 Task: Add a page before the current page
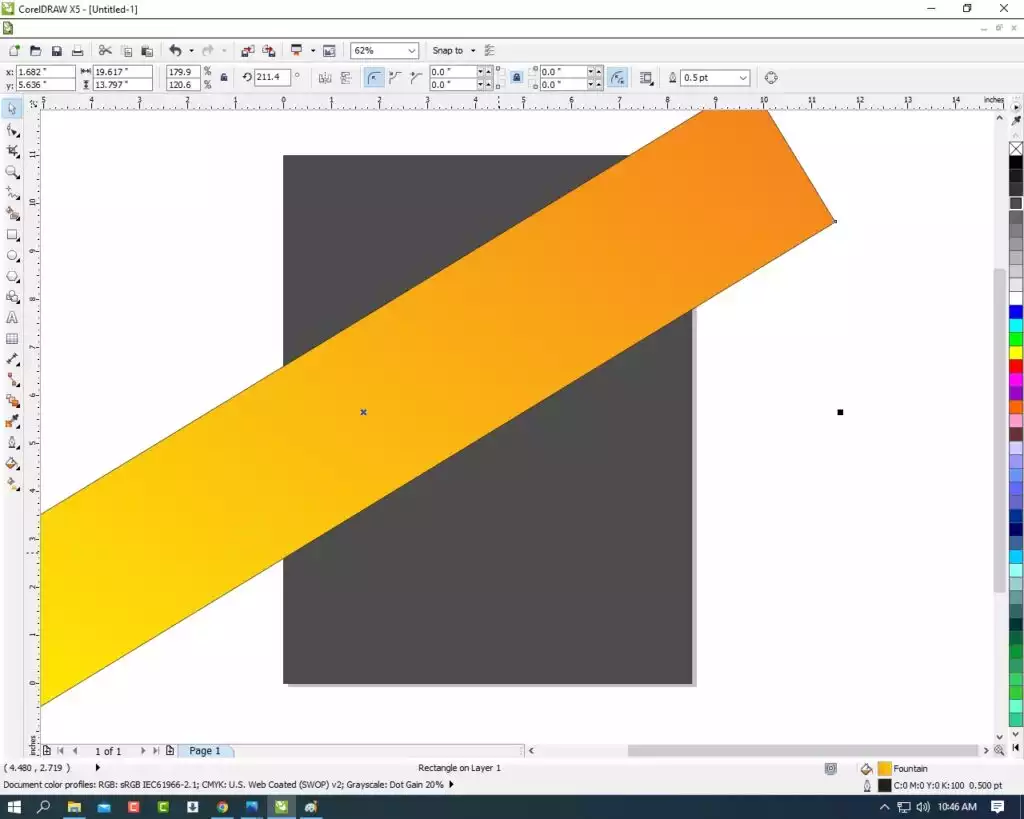pyautogui.click(x=47, y=750)
